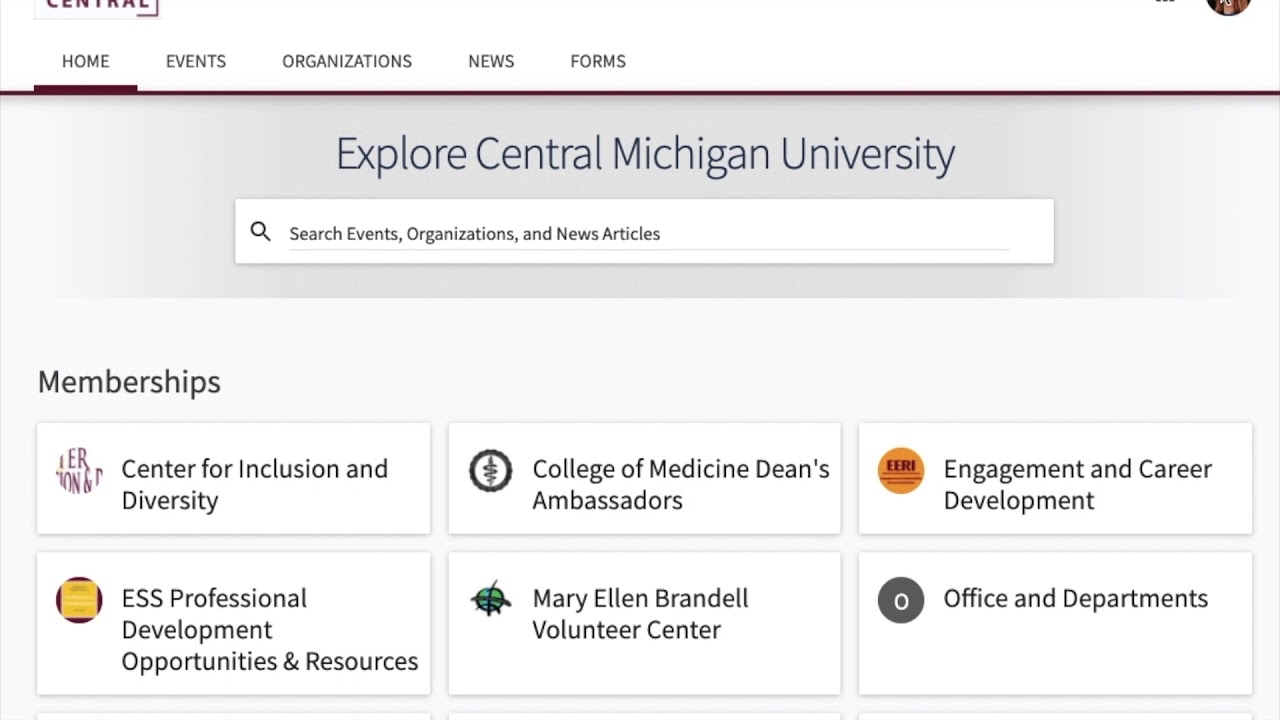1280x720 pixels.
Task: Click the College of Medicine Dean's Ambassadors emblem
Action: 489,471
